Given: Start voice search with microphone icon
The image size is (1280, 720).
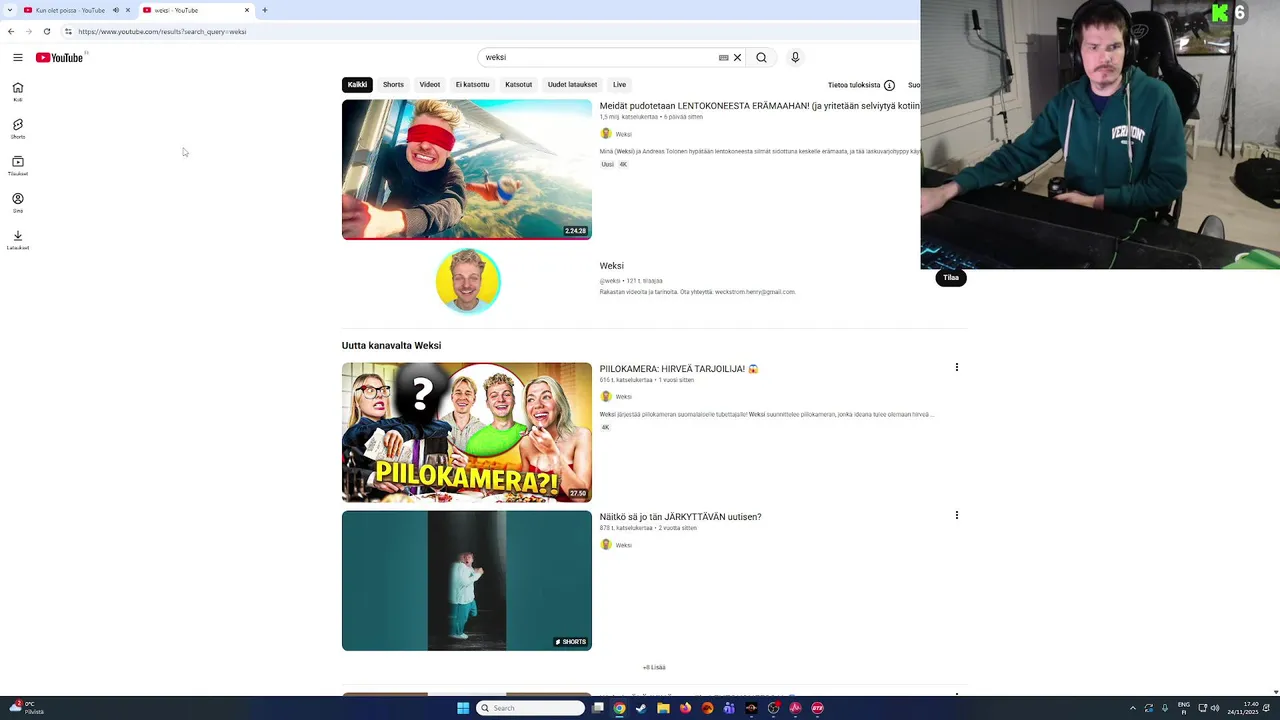Looking at the screenshot, I should pyautogui.click(x=795, y=57).
